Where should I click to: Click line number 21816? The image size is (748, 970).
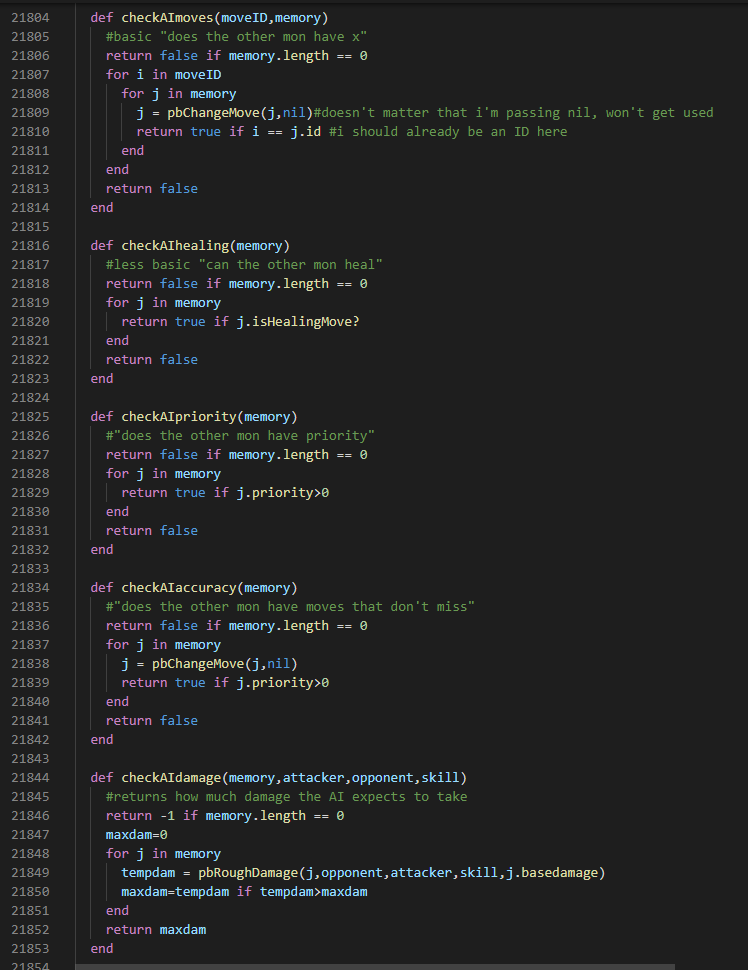coord(30,246)
